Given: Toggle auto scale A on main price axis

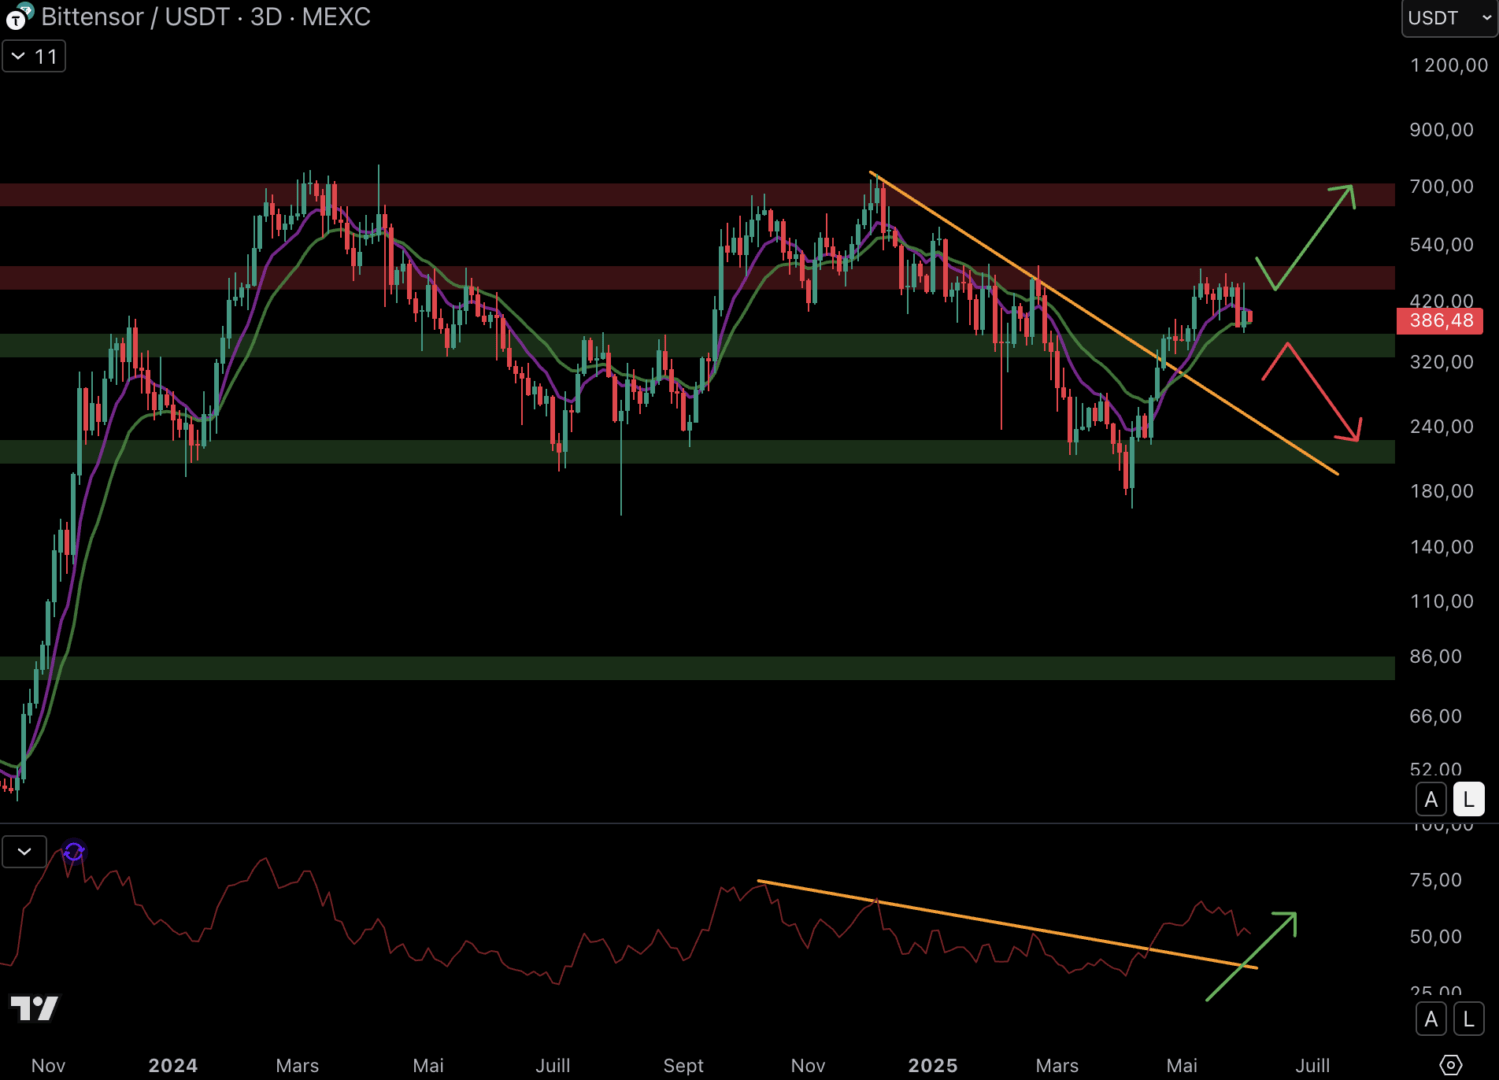Looking at the screenshot, I should [1431, 799].
